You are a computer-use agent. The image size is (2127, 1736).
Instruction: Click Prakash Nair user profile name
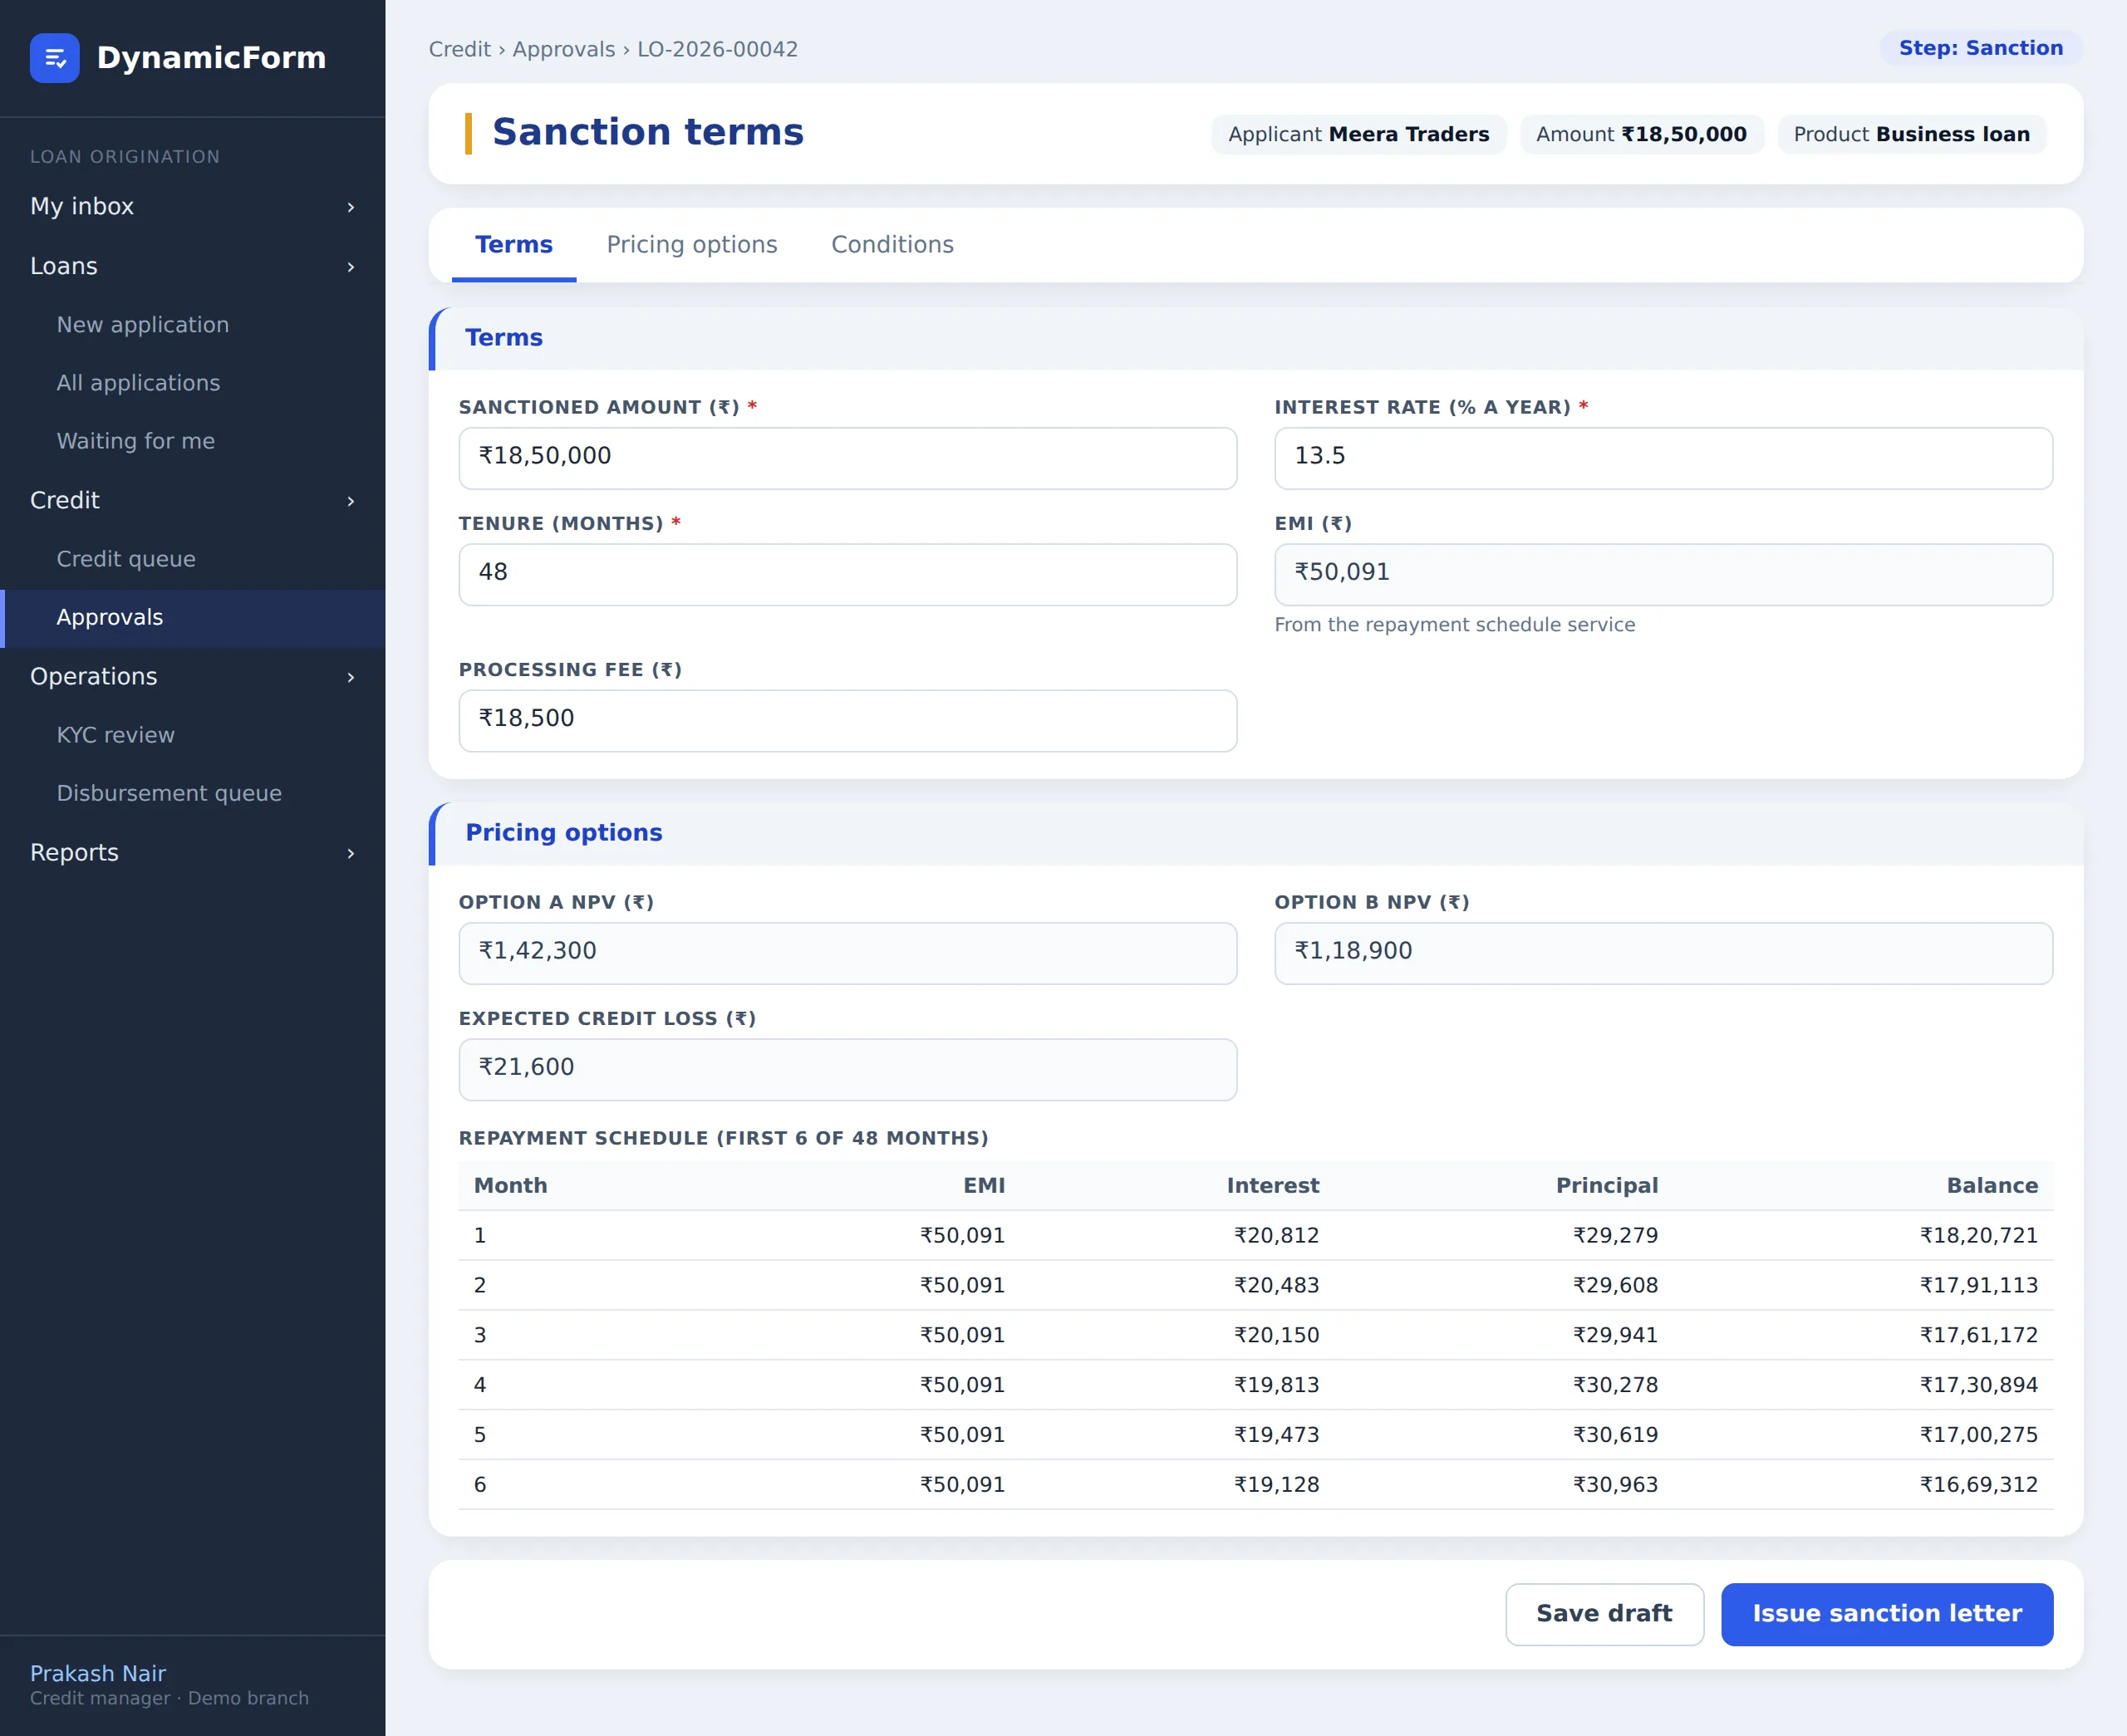coord(98,1673)
